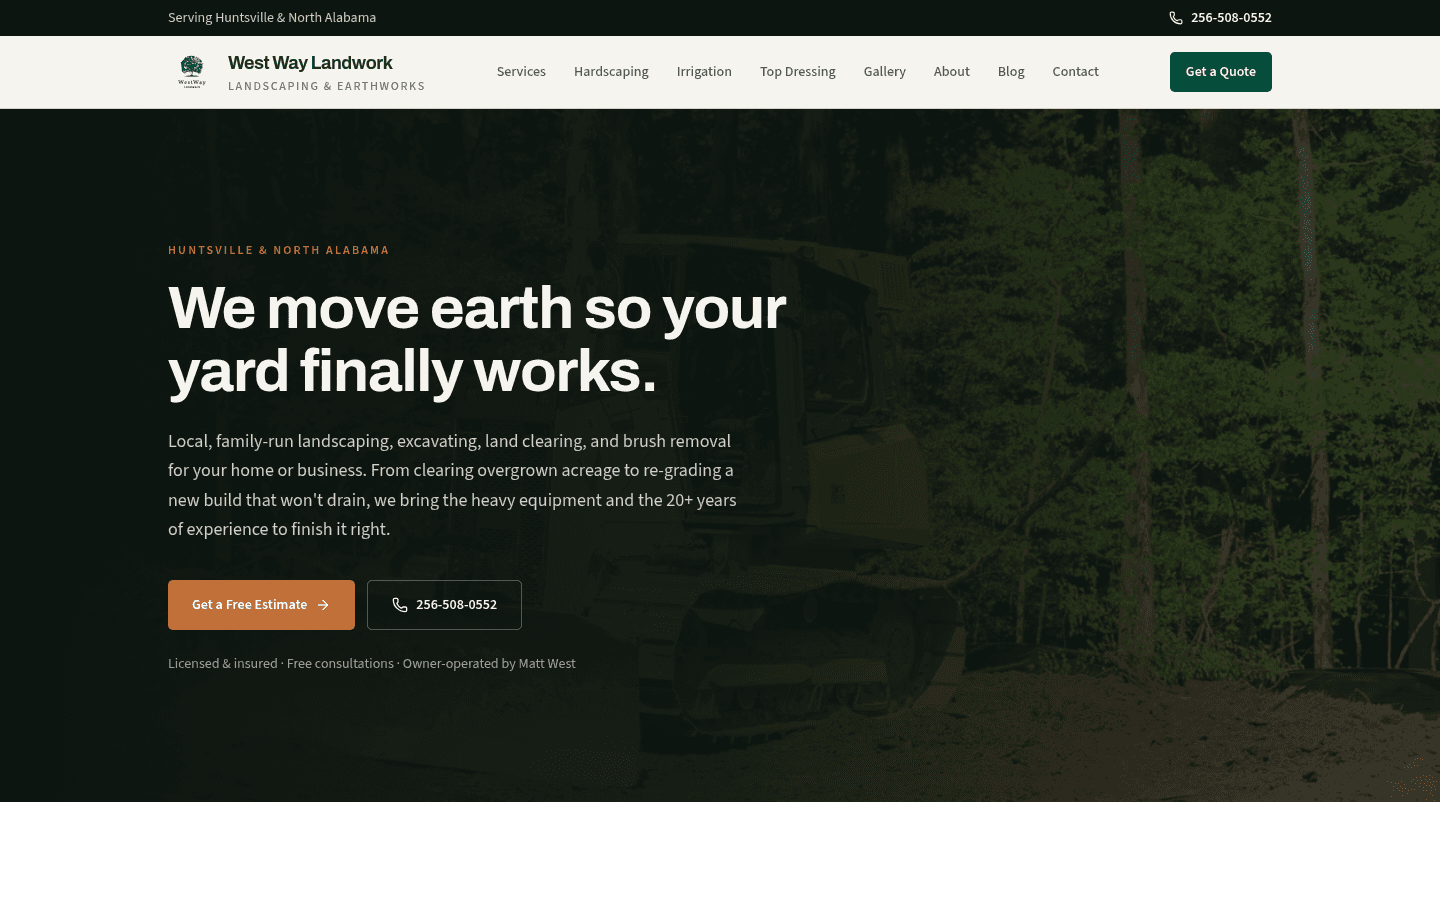The height and width of the screenshot is (900, 1440).
Task: Click the Serving Huntsville & North Alabama text
Action: (272, 18)
